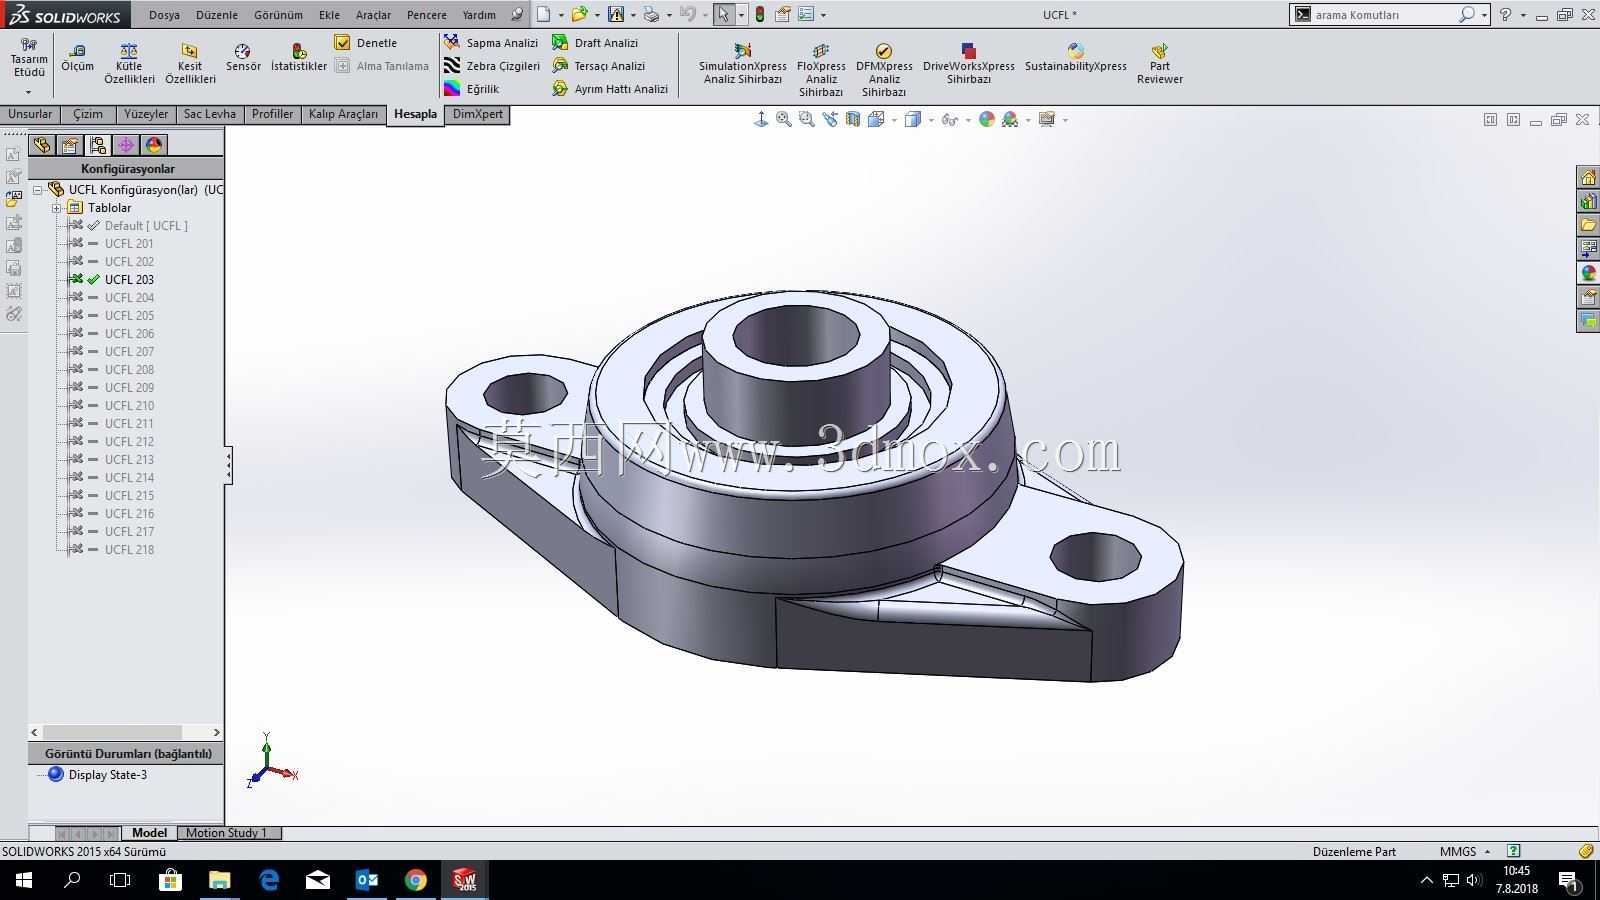This screenshot has width=1600, height=900.
Task: Open the Araçlar menu
Action: pos(373,15)
